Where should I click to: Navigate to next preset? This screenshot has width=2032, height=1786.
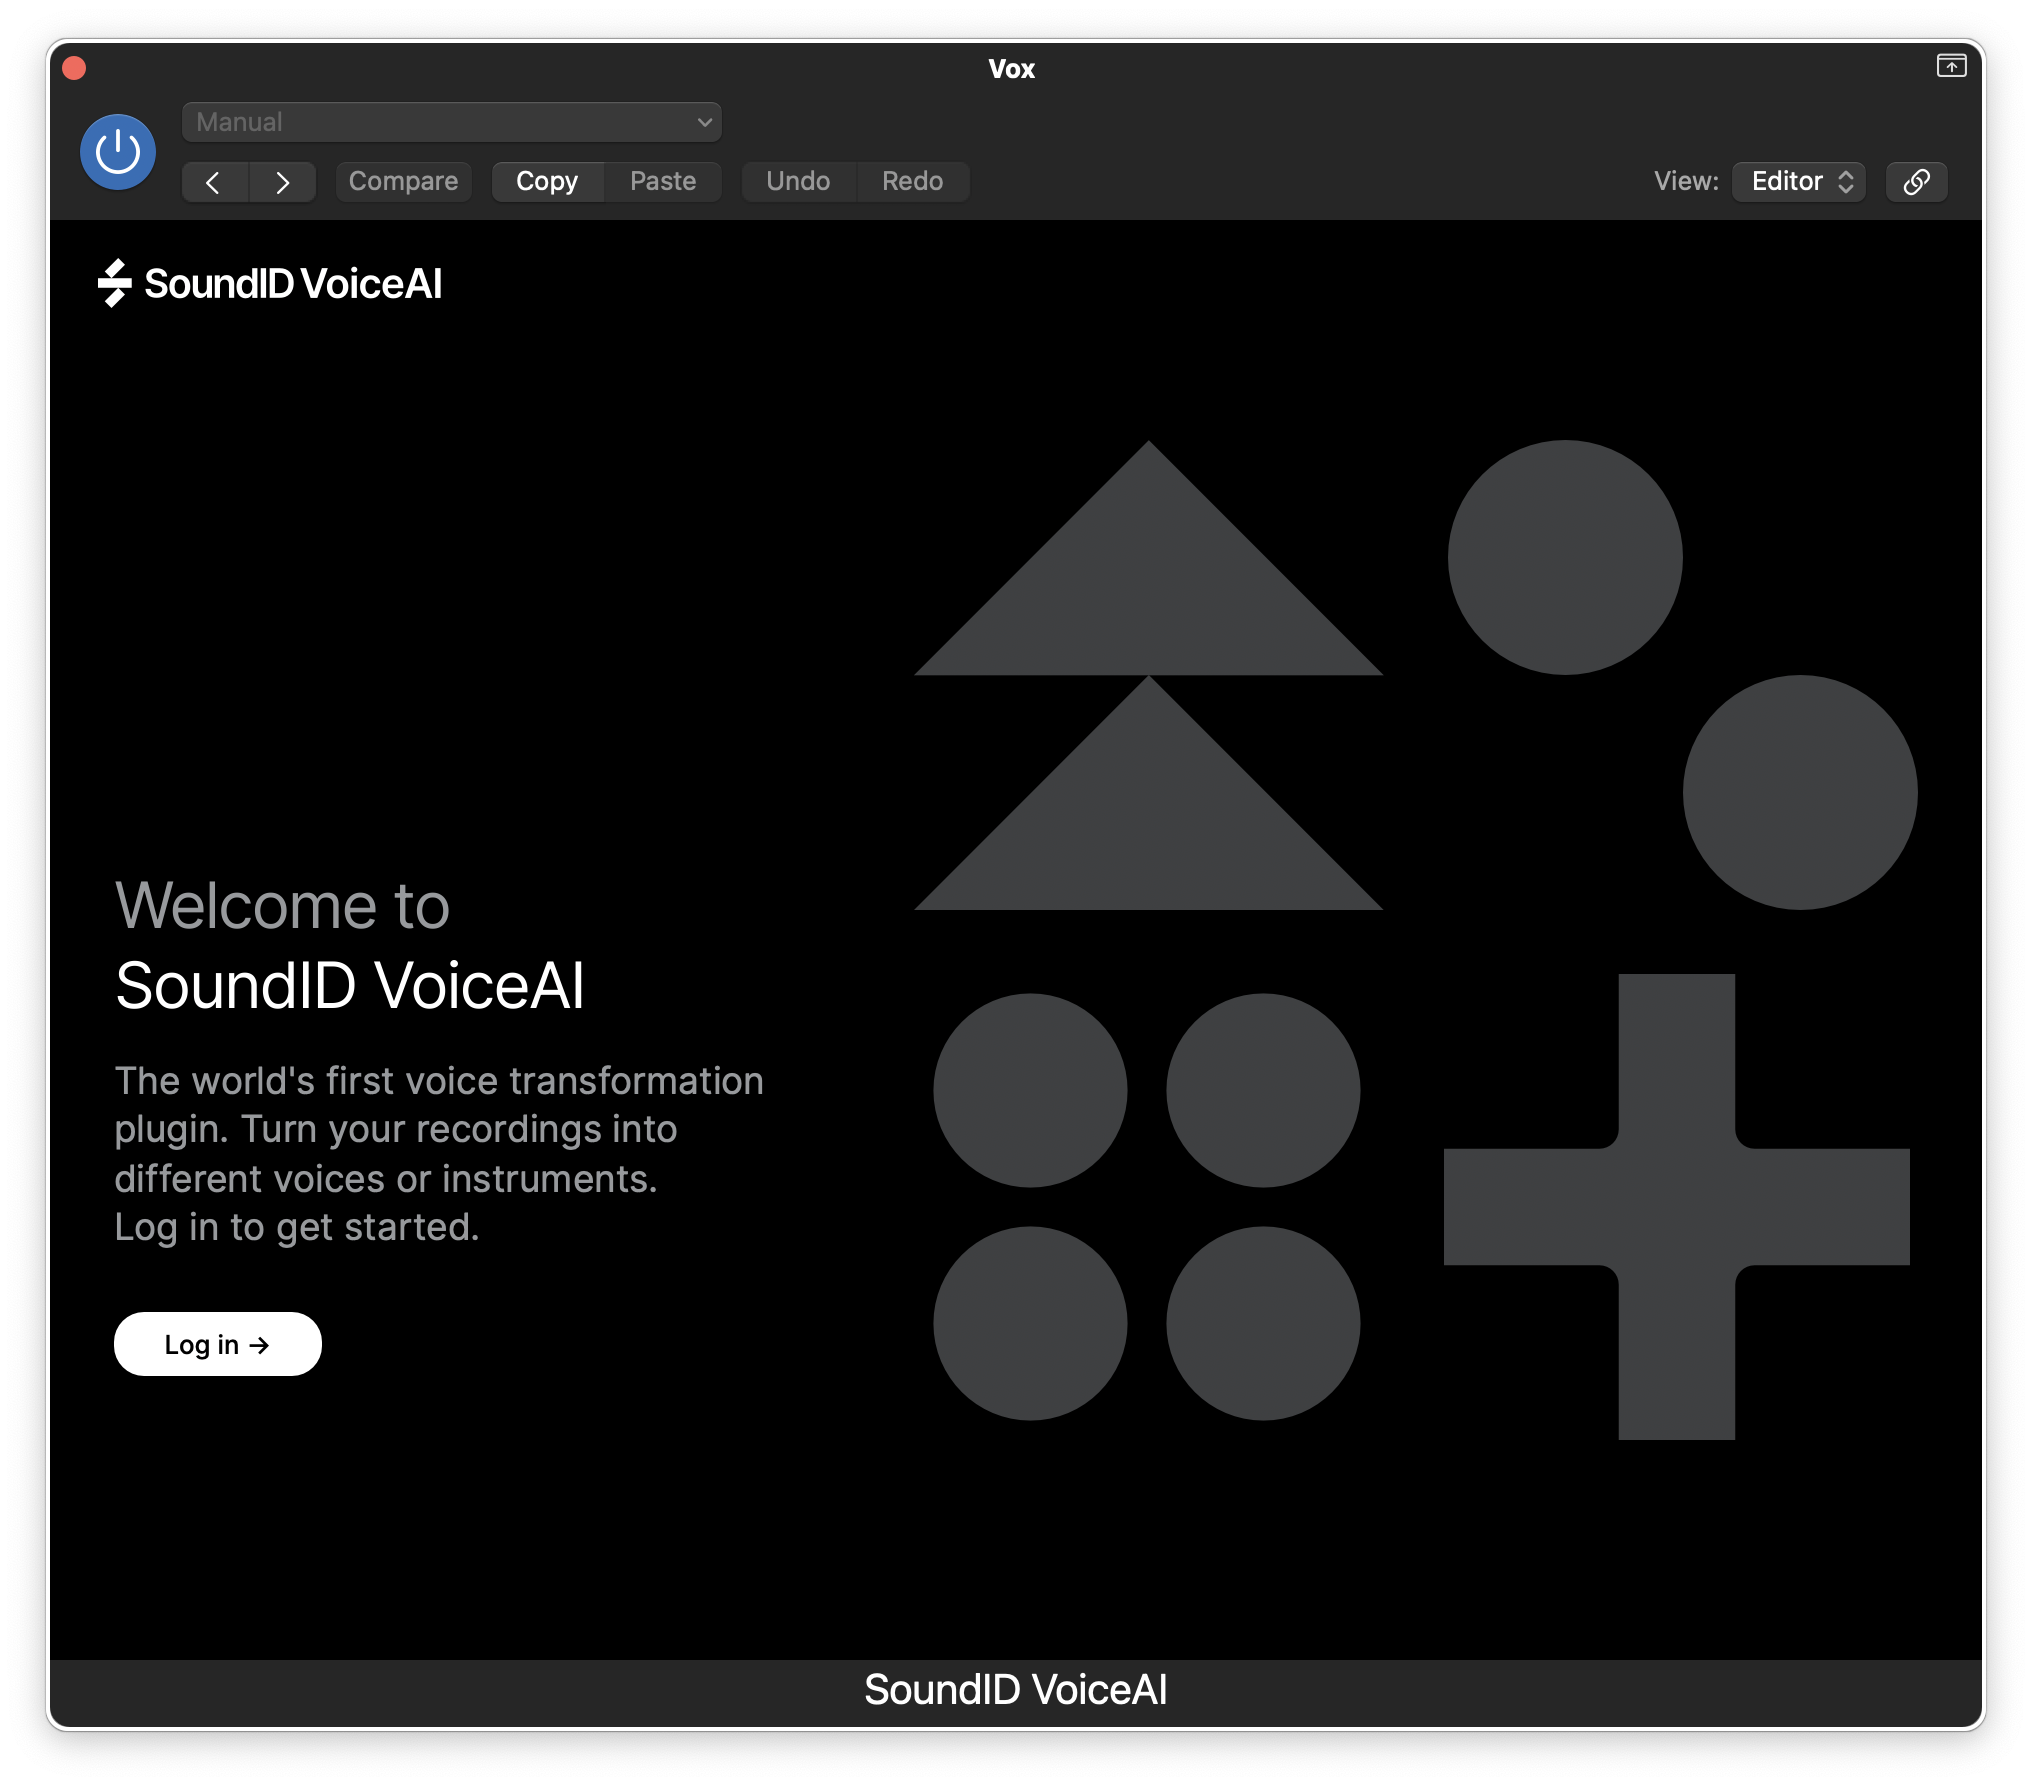point(282,180)
